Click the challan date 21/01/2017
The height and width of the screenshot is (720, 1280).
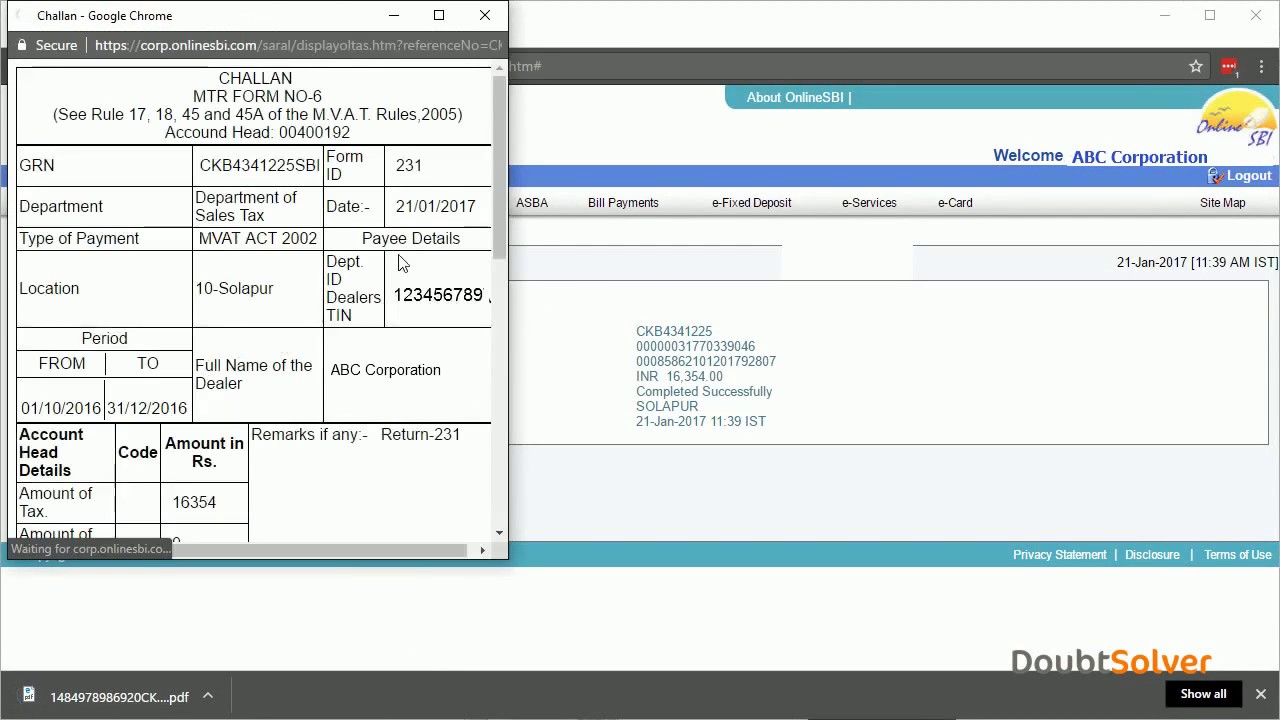435,207
